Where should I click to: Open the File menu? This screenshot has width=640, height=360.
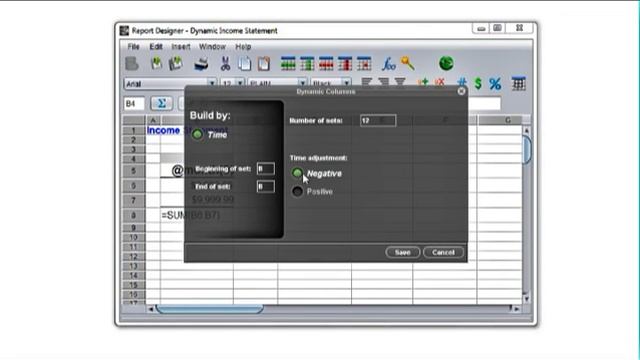pyautogui.click(x=133, y=47)
